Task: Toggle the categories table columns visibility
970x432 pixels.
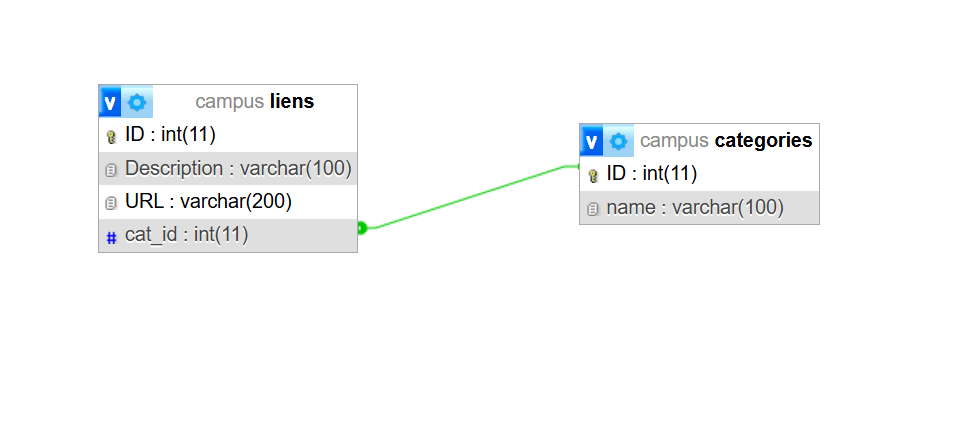Action: coord(592,141)
